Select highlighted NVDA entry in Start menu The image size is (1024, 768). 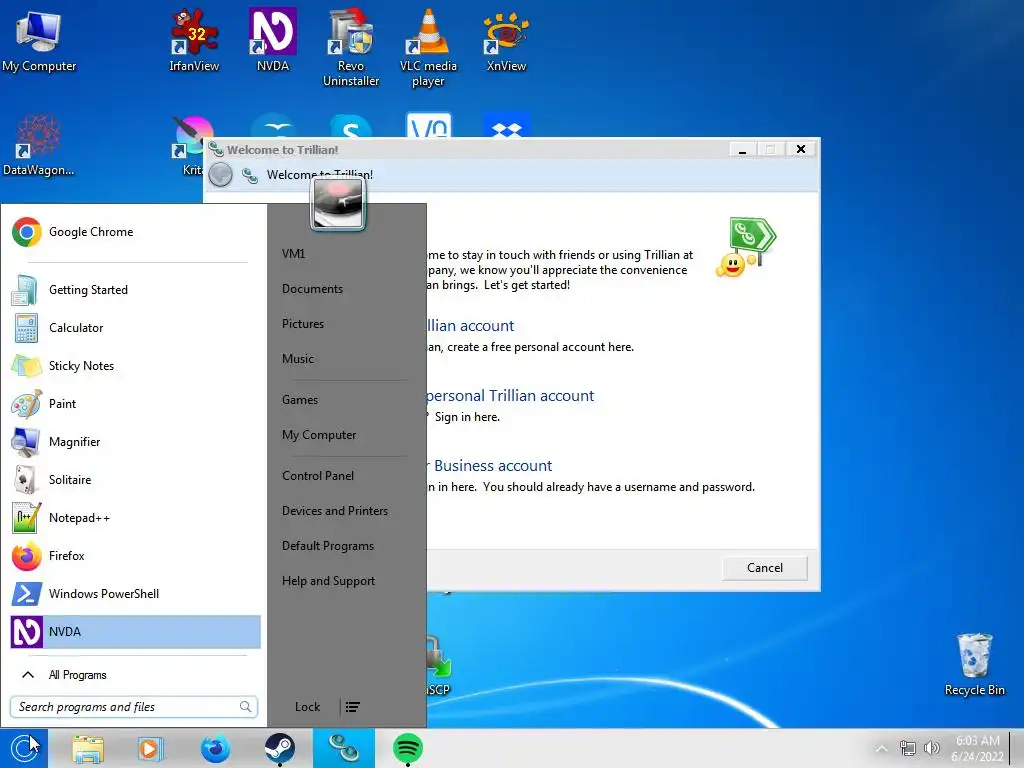point(135,632)
